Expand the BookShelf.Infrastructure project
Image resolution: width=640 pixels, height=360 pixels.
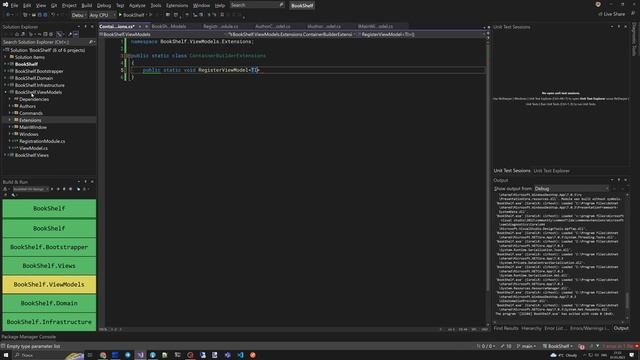[x=6, y=85]
